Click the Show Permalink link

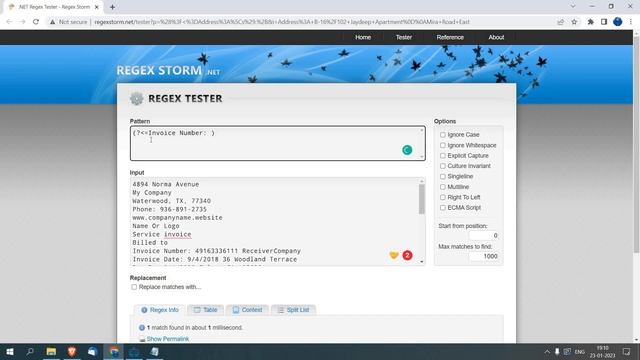167,339
